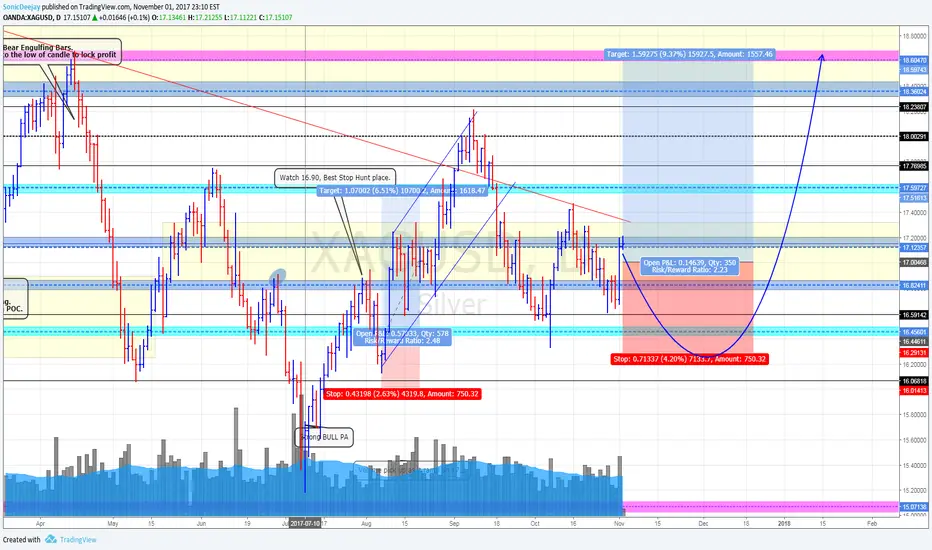This screenshot has height=550, width=932.
Task: Select the Stop 0.71337 (4.20%) red label
Action: coord(689,359)
